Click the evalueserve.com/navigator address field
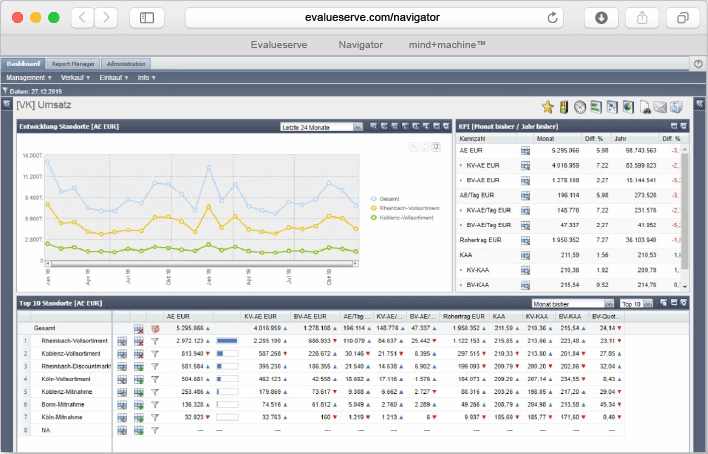 pos(372,18)
